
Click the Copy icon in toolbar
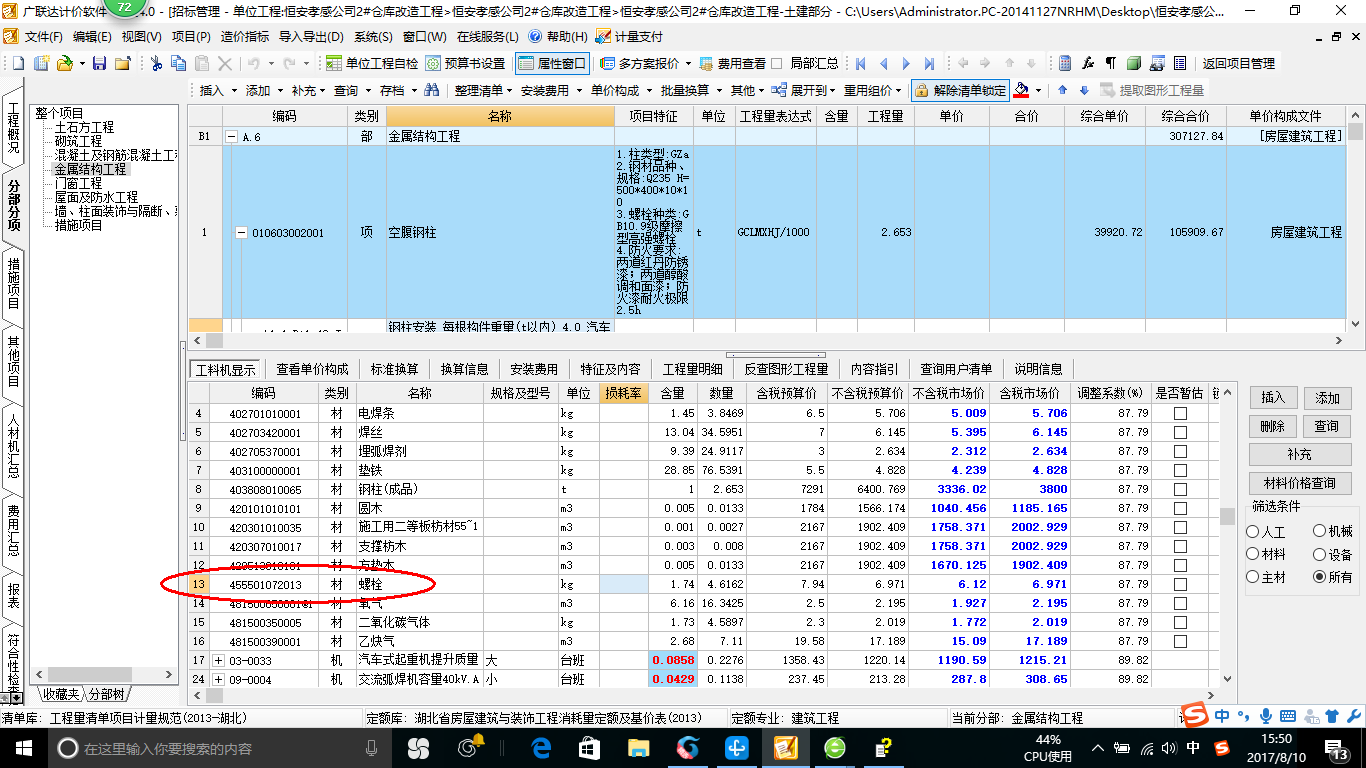click(178, 63)
